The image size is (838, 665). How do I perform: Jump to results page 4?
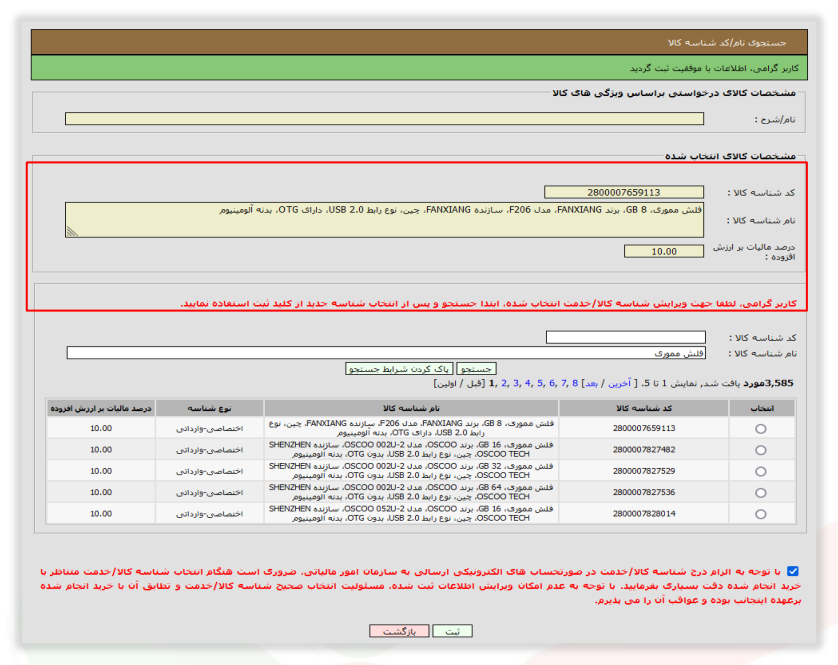point(528,383)
